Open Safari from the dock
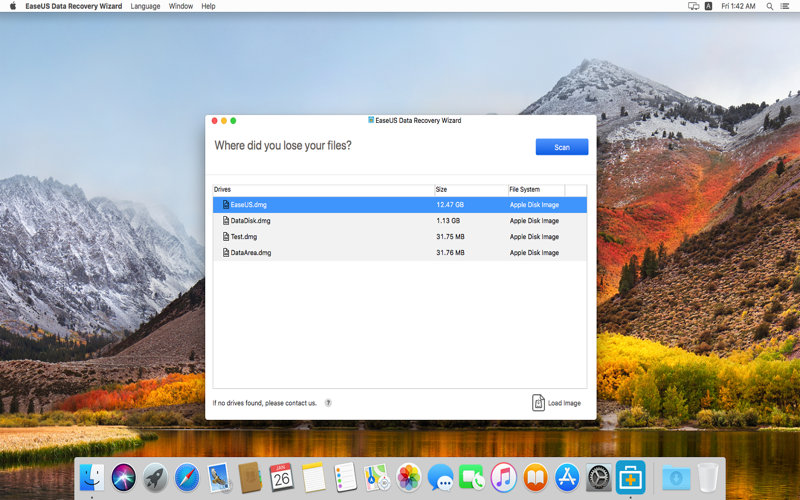The height and width of the screenshot is (500, 800). 187,477
